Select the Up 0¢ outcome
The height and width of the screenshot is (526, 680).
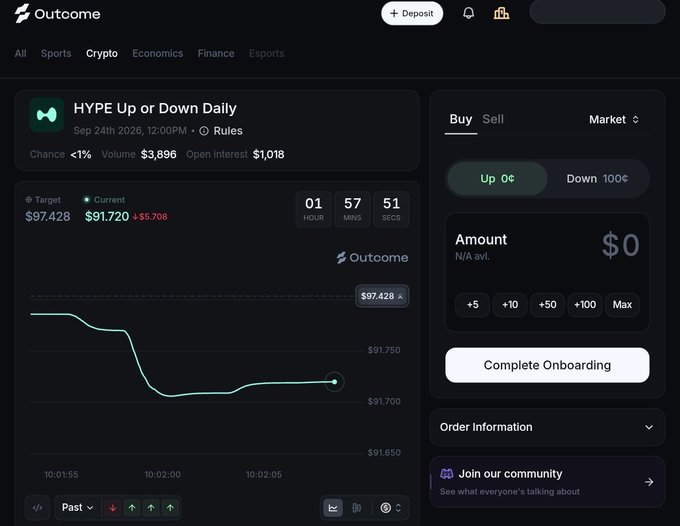497,179
